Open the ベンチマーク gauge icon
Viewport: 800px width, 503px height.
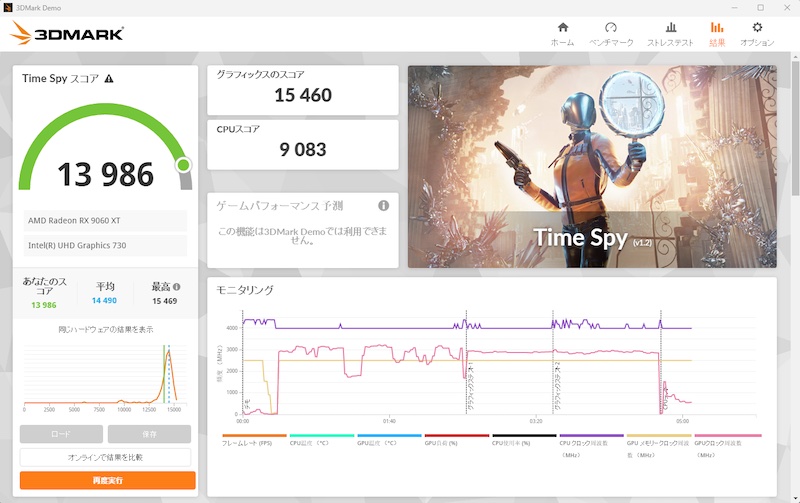tap(611, 28)
